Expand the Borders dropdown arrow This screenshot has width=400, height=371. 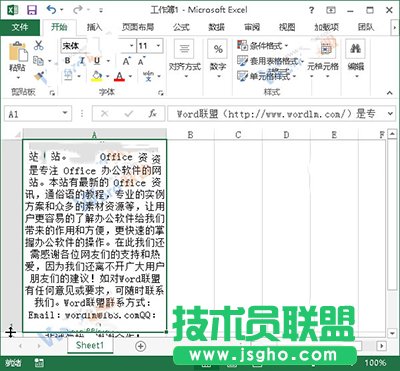(x=79, y=76)
